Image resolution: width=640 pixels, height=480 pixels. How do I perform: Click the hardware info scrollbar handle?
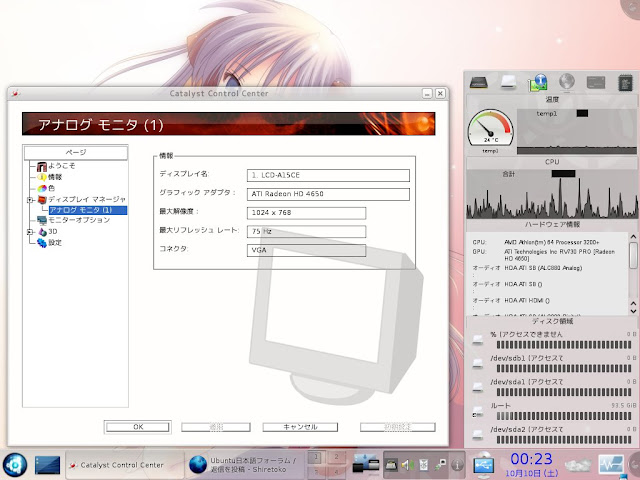(x=633, y=256)
